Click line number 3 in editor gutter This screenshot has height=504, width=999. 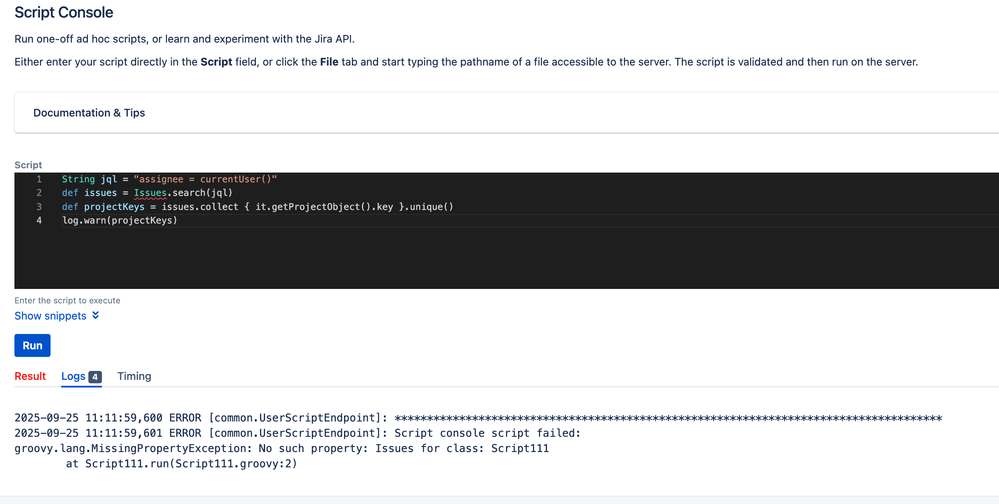(39, 207)
